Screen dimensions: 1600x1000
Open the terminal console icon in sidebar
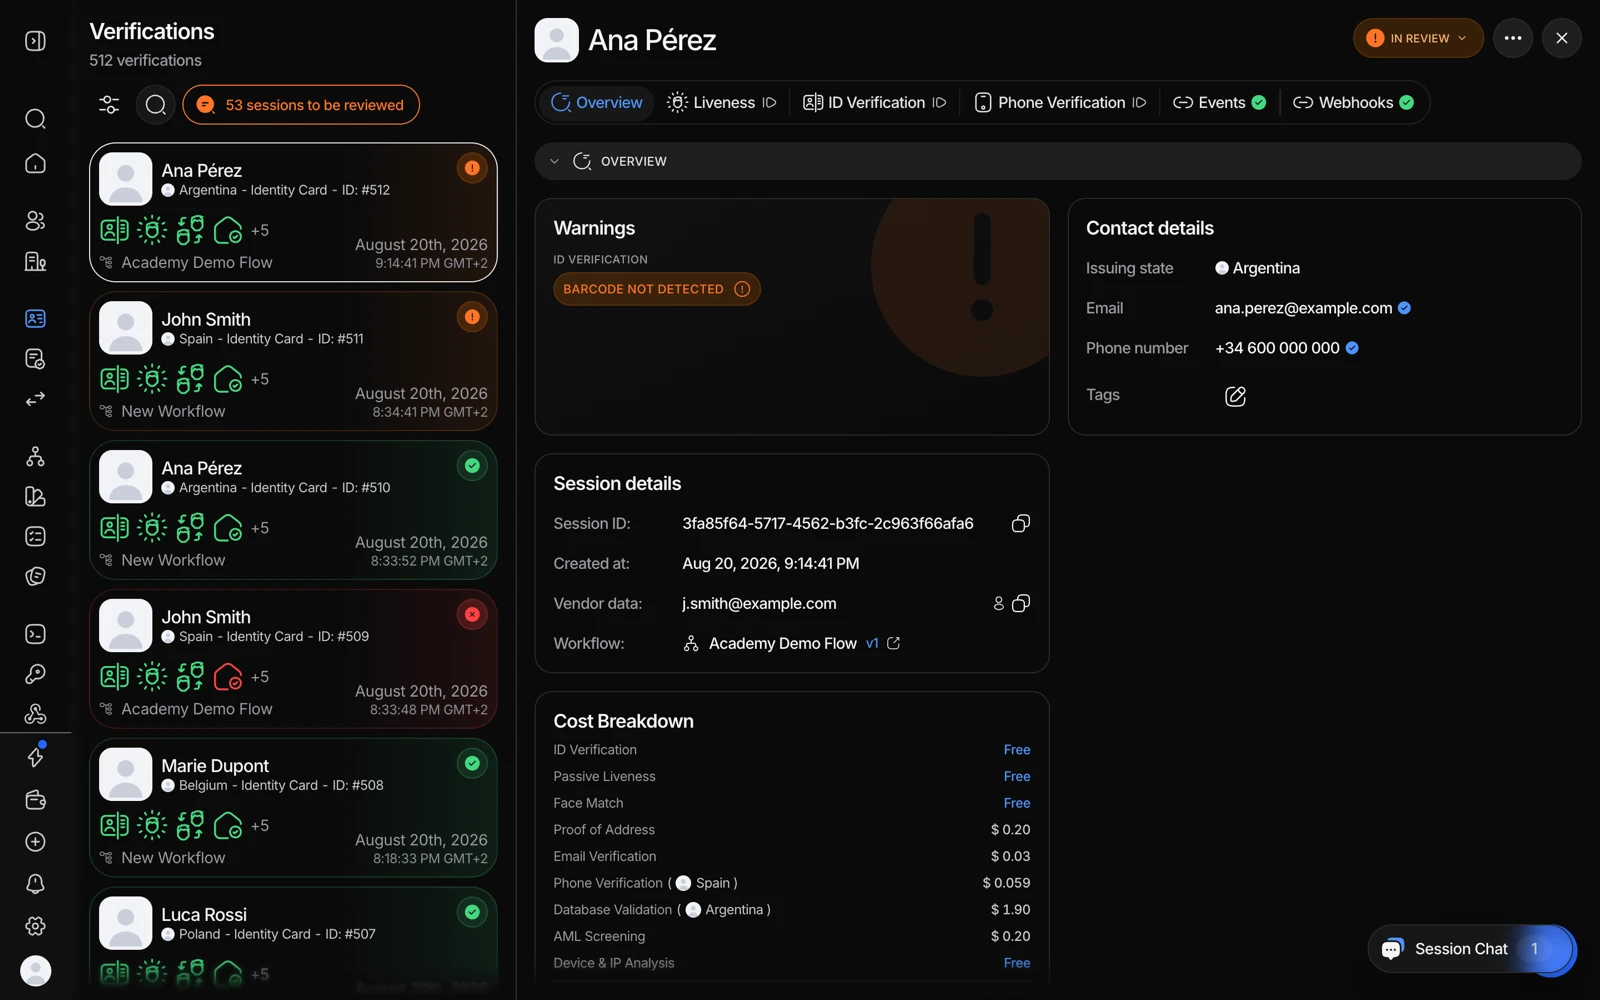point(35,634)
